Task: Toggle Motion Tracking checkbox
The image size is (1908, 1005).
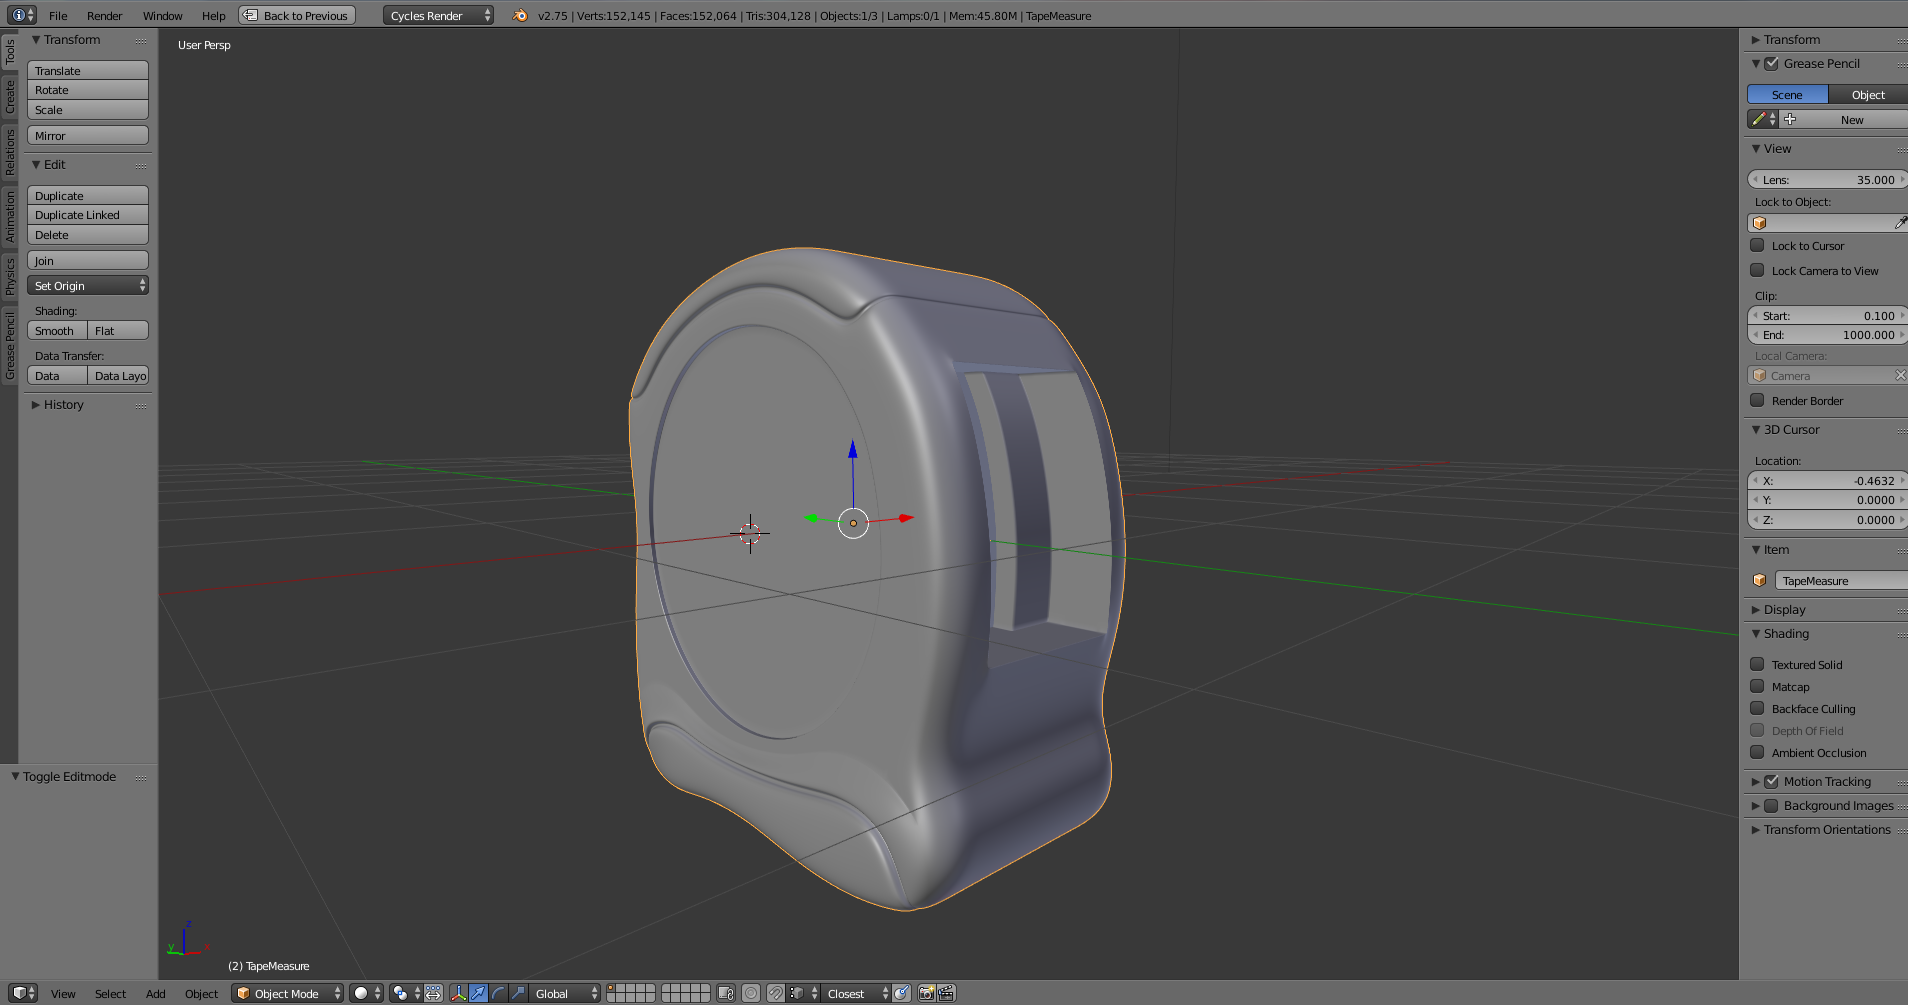Action: coord(1771,781)
